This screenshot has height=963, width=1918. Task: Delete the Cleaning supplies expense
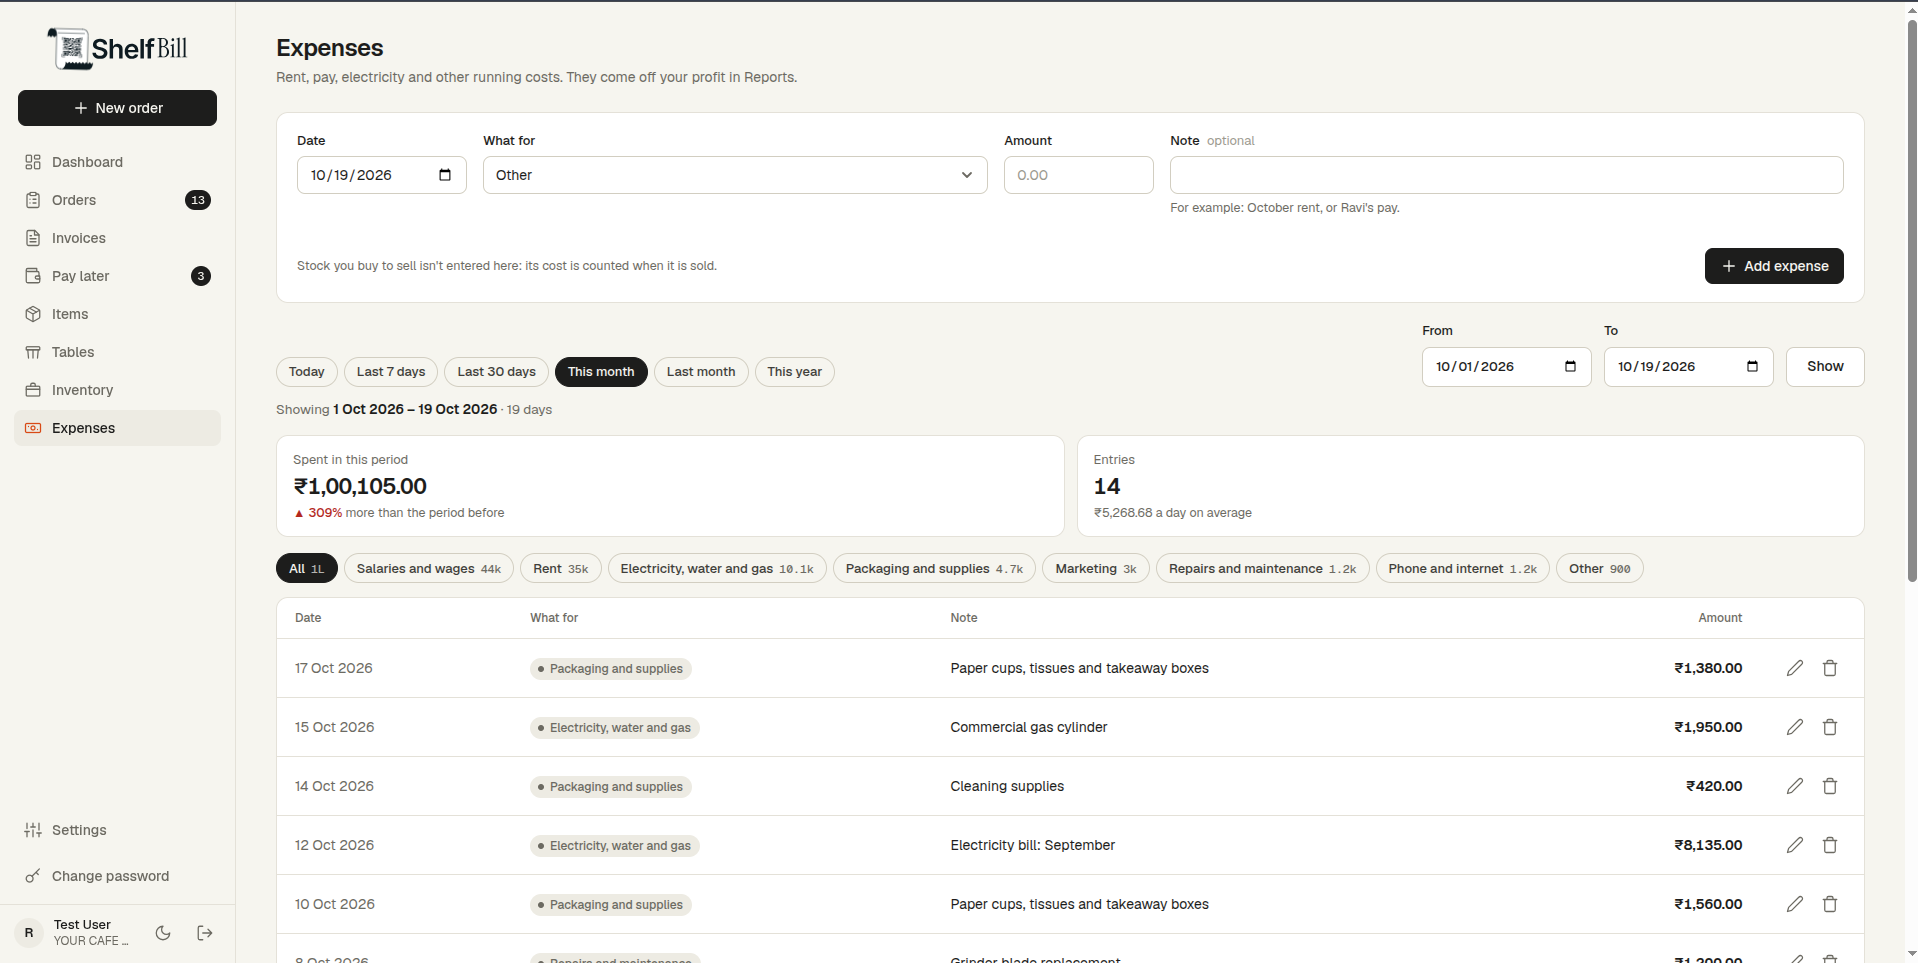pyautogui.click(x=1830, y=786)
